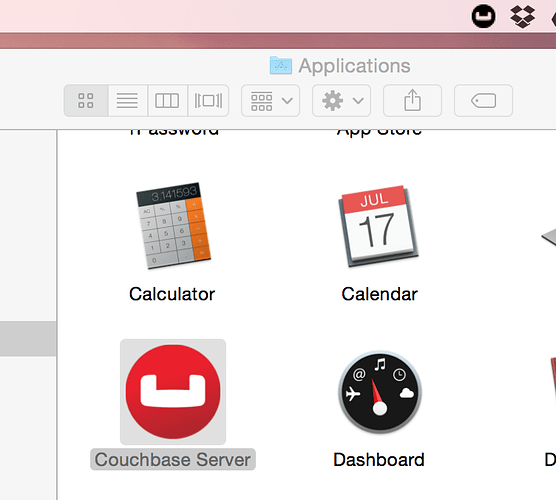Viewport: 556px width, 500px height.
Task: Switch to icon view
Action: click(86, 101)
